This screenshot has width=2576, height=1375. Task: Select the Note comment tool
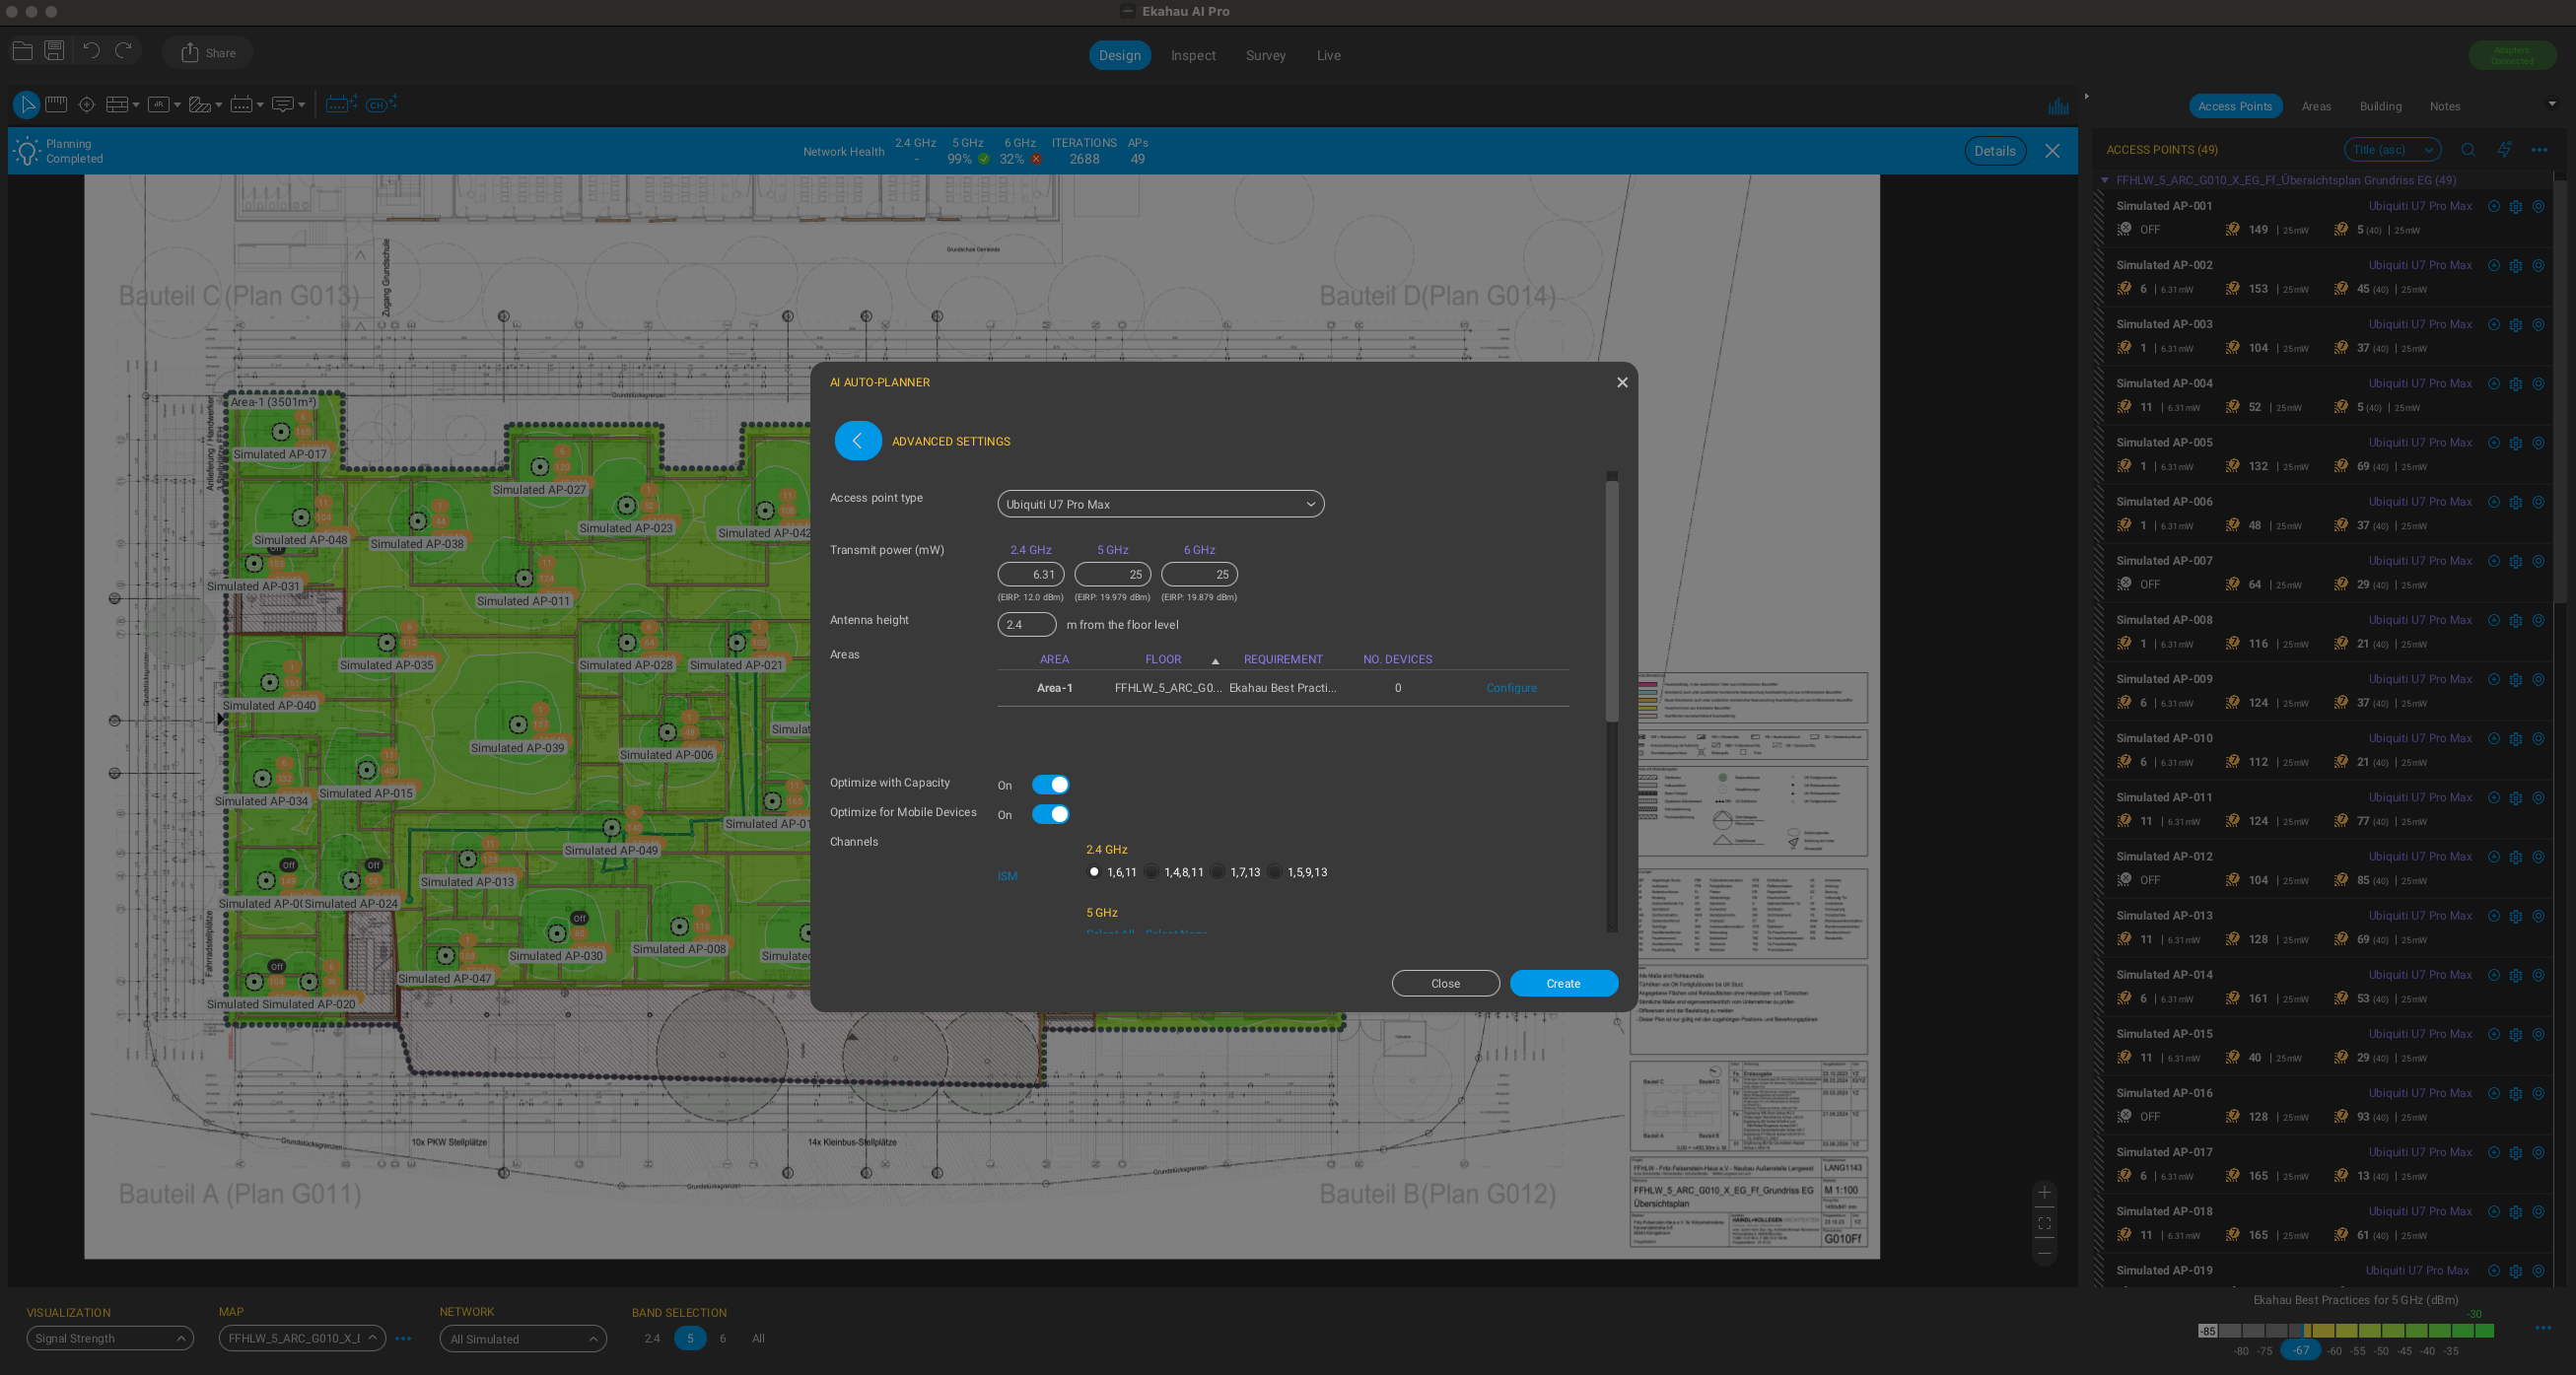coord(283,104)
